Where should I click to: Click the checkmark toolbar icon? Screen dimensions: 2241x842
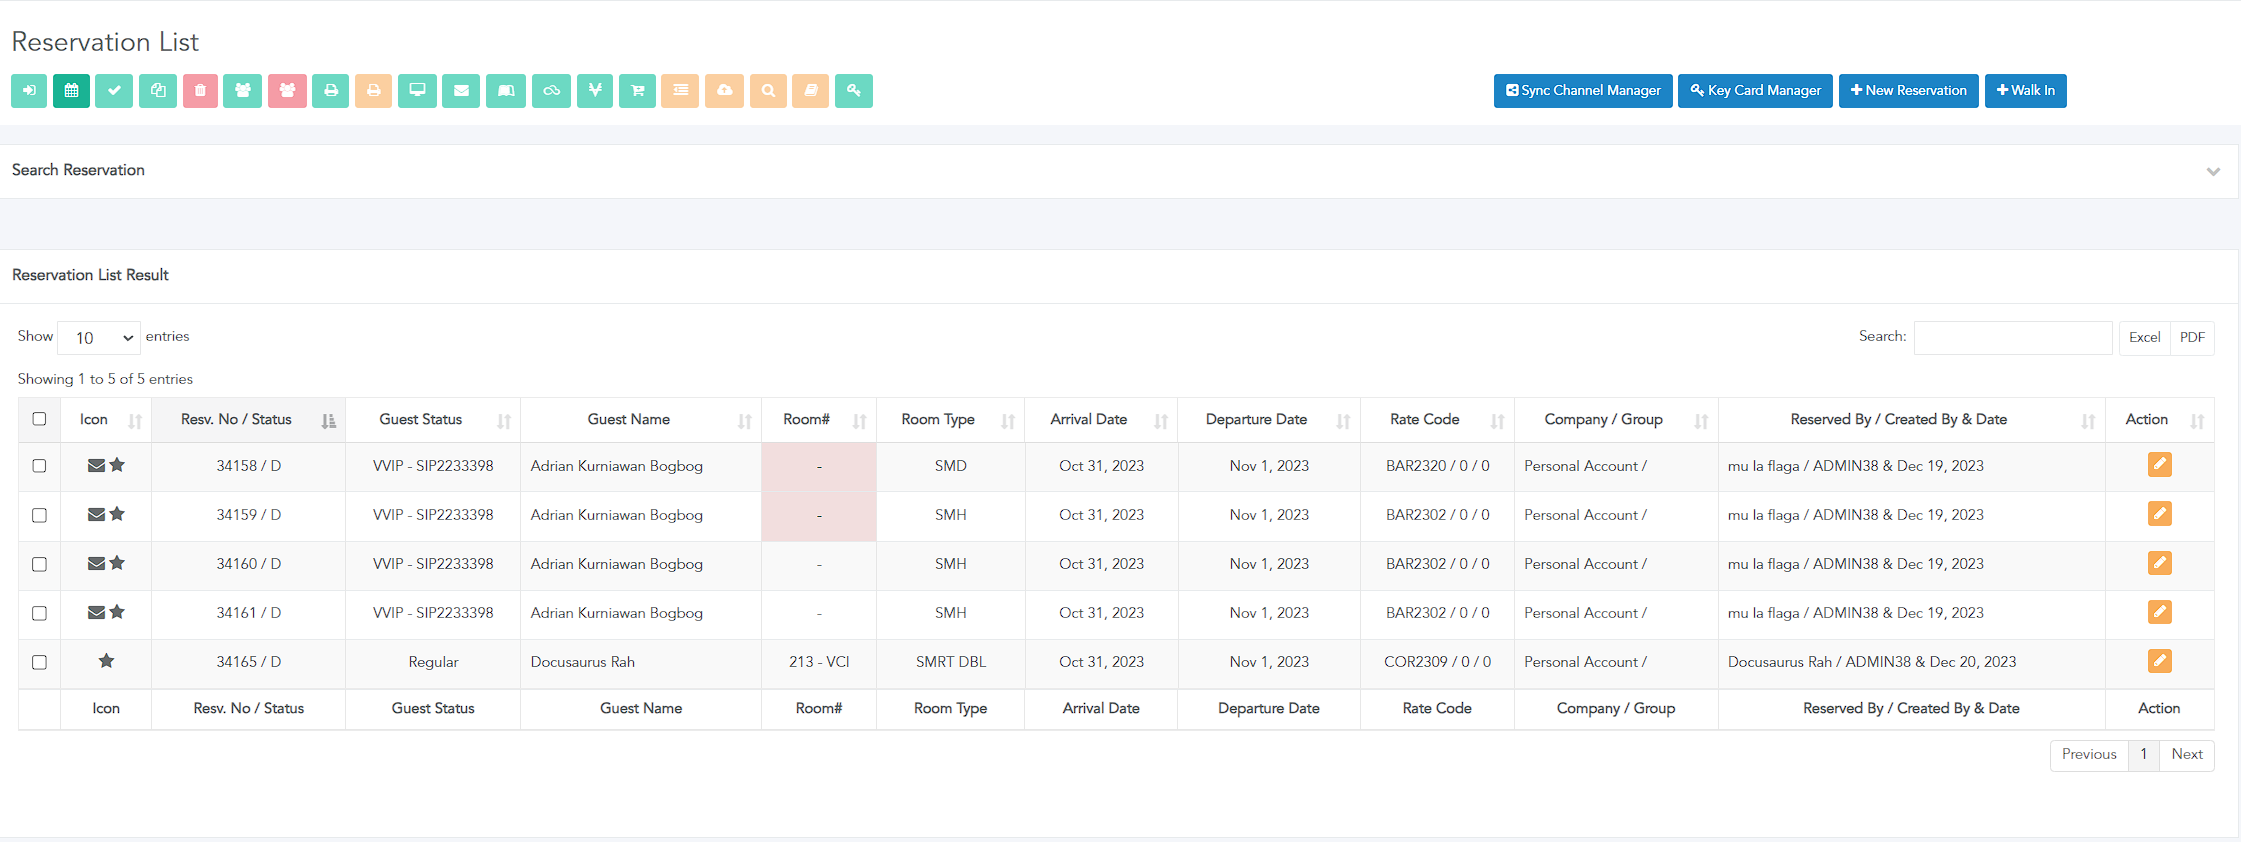click(x=114, y=91)
